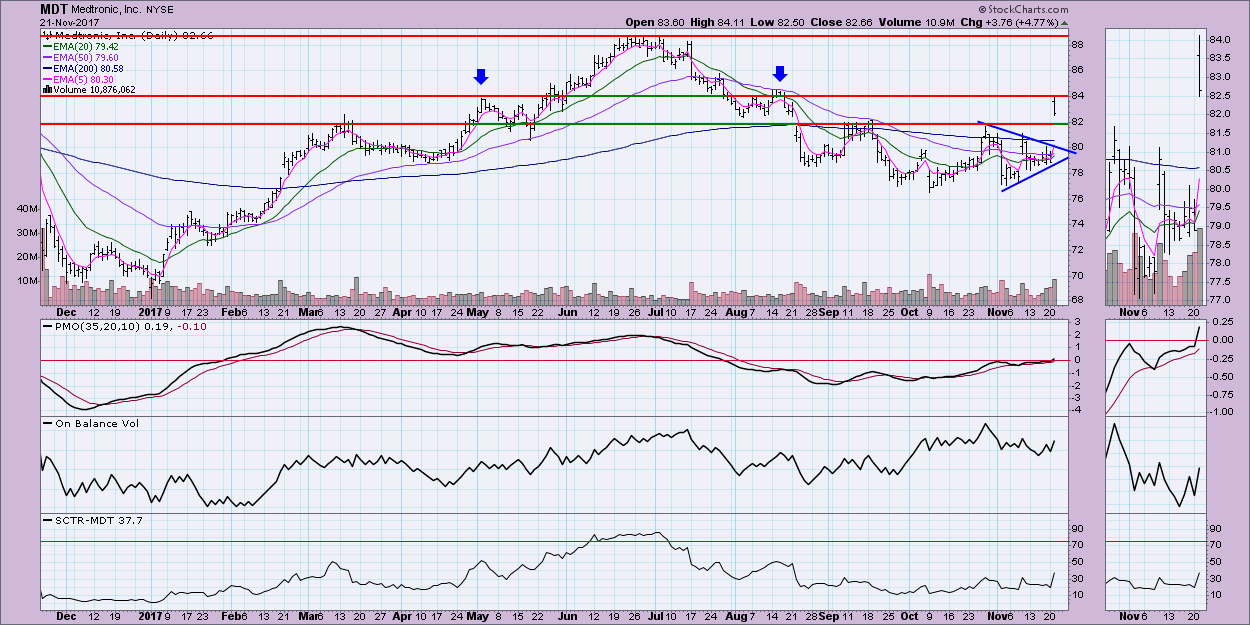Click the price bar icon before Medtronic legend
1250x625 pixels.
pyautogui.click(x=45, y=35)
